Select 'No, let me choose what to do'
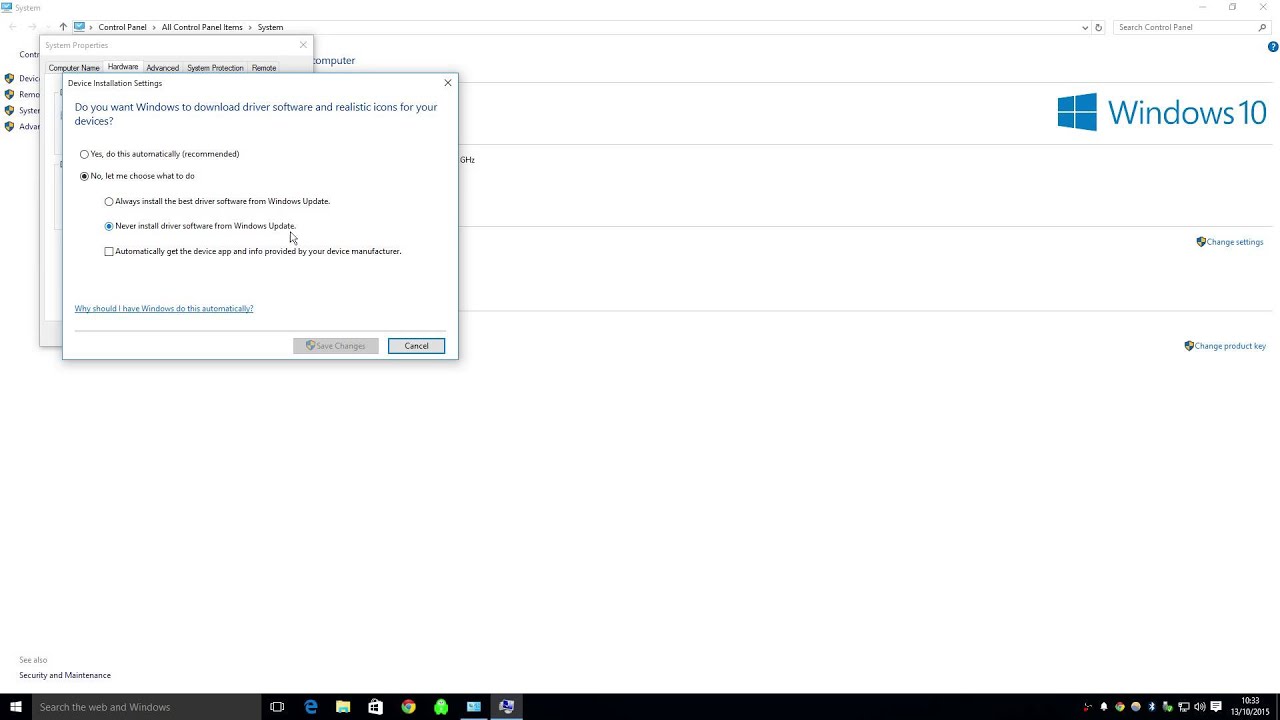The width and height of the screenshot is (1280, 720). point(138,176)
